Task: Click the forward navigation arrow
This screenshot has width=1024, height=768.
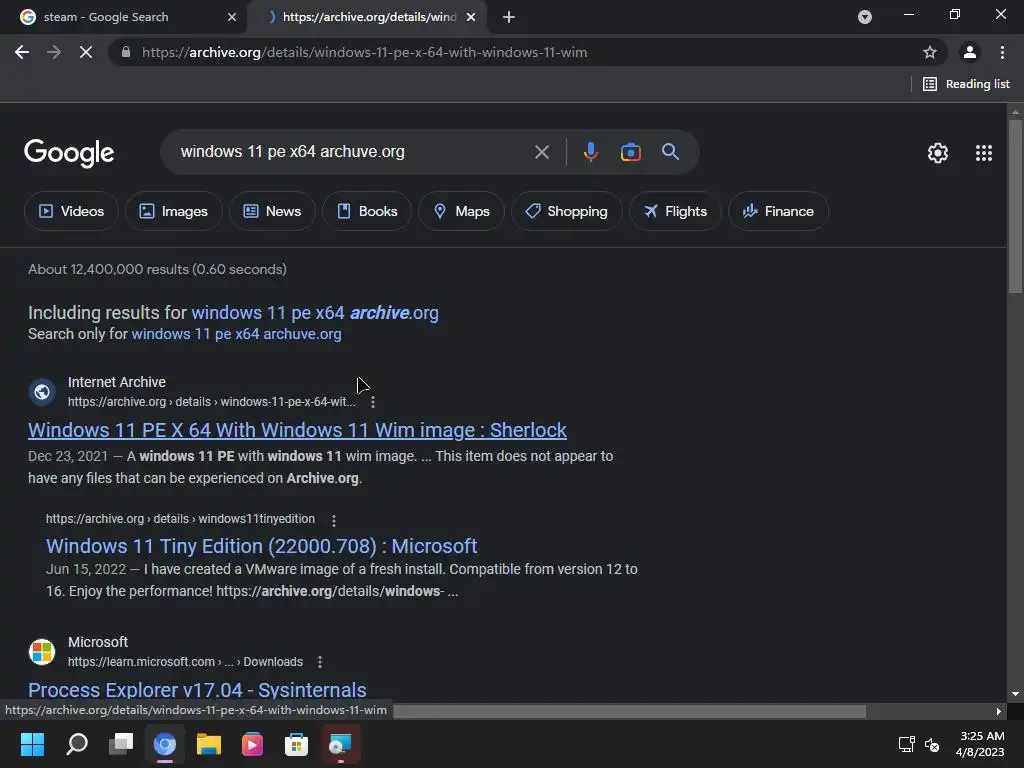Action: pos(54,52)
